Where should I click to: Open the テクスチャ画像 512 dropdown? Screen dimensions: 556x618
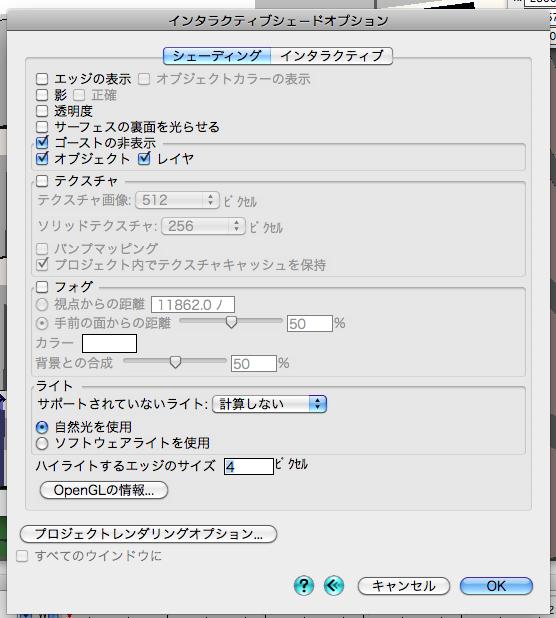[177, 200]
